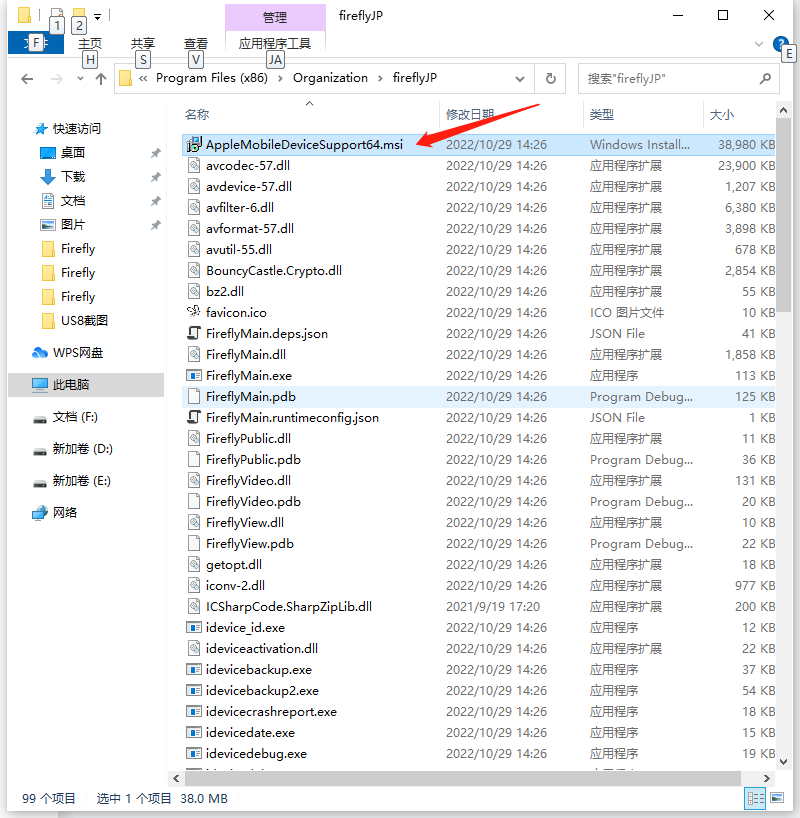Switch to the 查看 (View) ribbon tab
This screenshot has width=800, height=818.
[x=195, y=43]
